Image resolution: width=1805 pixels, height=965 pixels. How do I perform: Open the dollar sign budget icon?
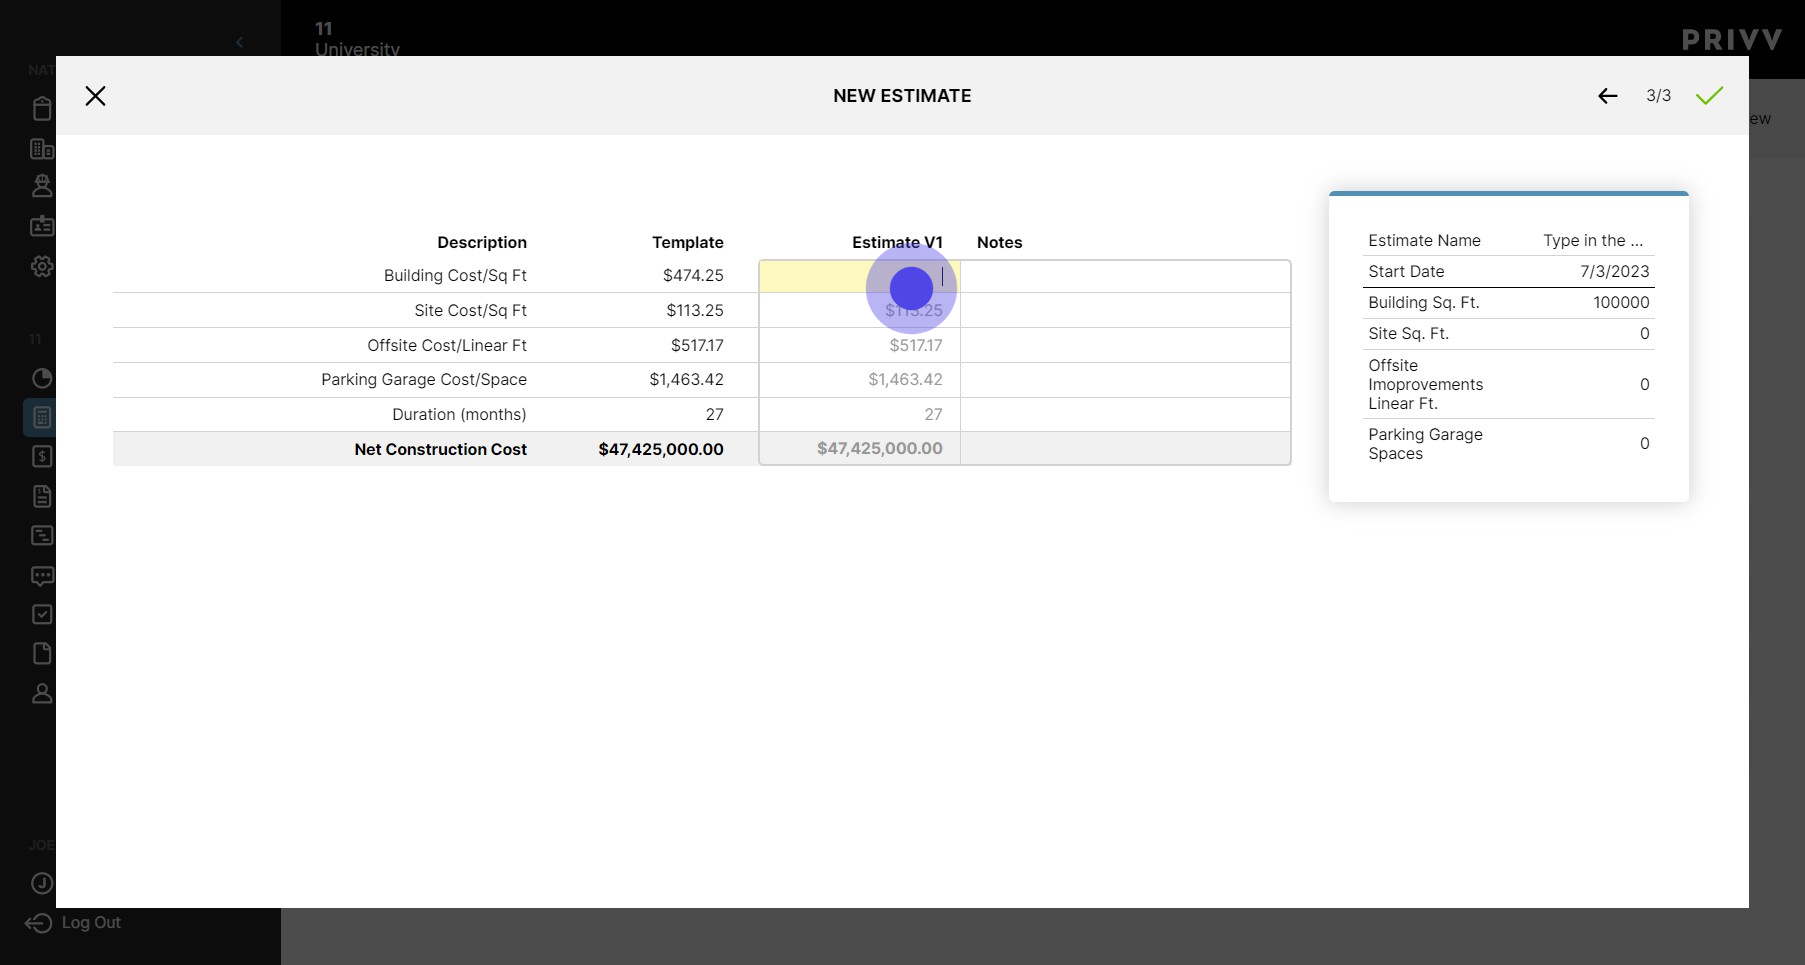coord(42,457)
